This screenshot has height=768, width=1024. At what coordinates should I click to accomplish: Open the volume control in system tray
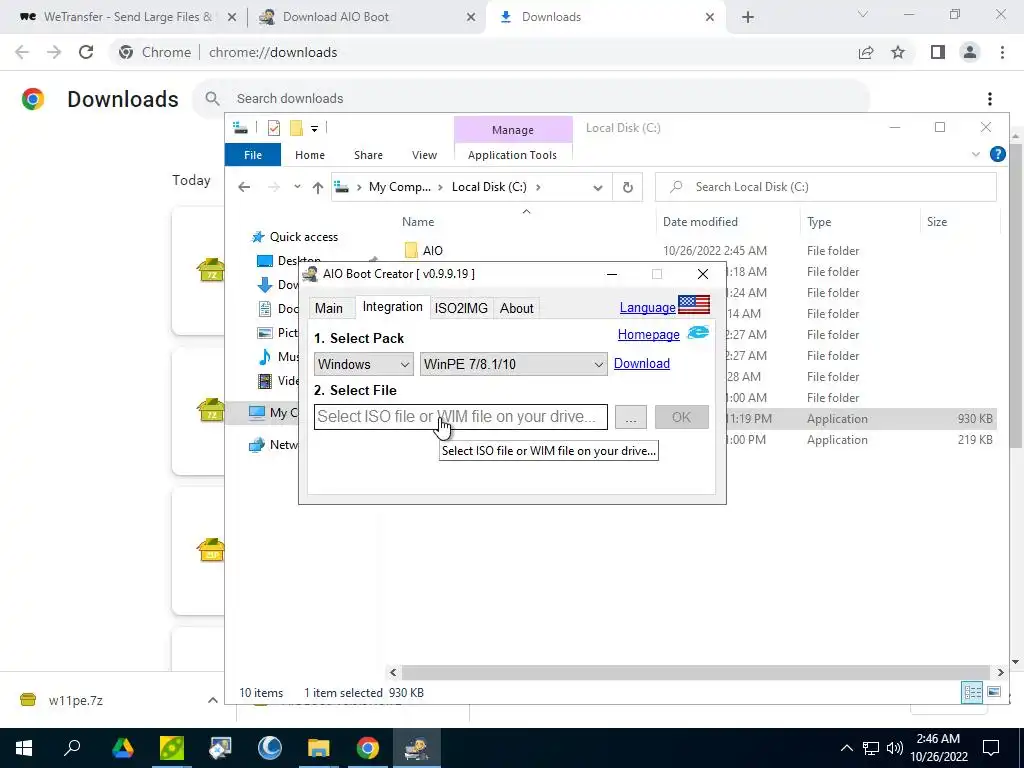pyautogui.click(x=895, y=748)
